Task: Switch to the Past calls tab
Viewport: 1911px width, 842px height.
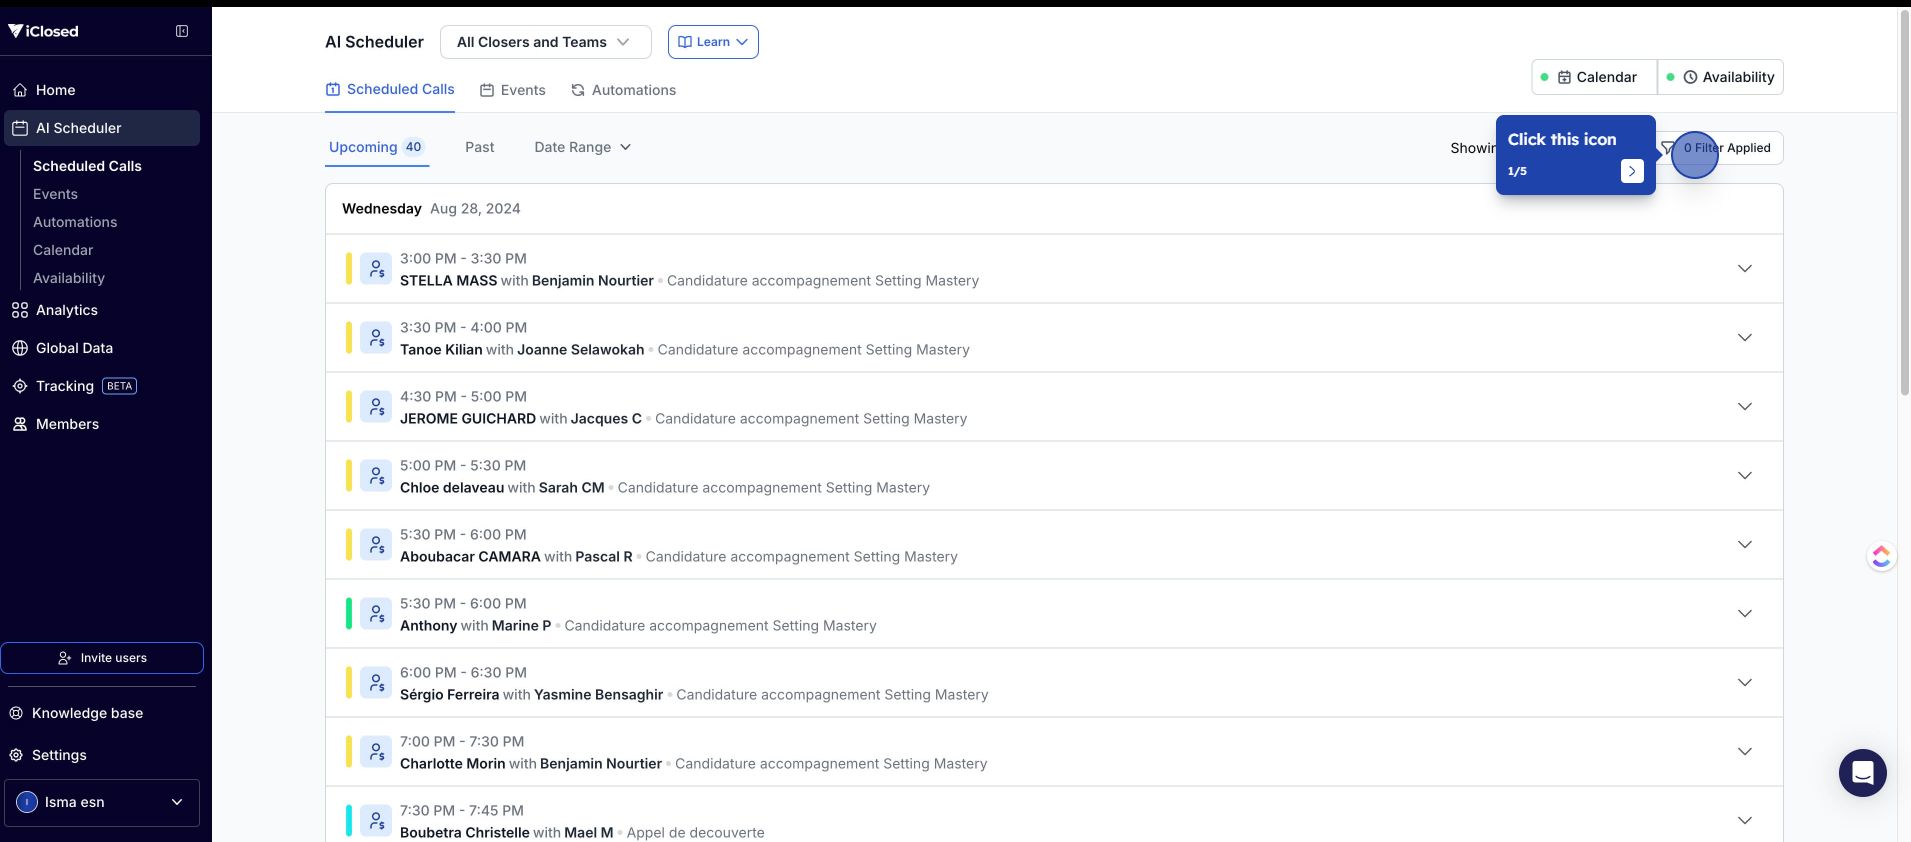Action: click(x=479, y=147)
